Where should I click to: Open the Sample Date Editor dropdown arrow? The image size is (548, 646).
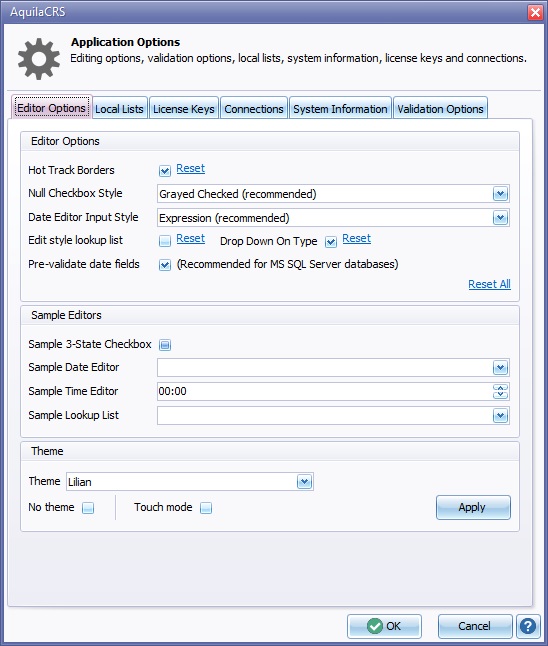coord(500,367)
